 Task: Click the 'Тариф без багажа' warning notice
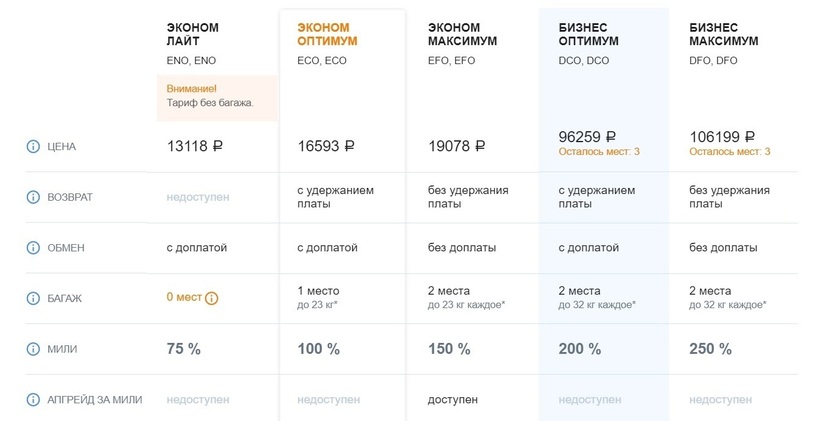tap(210, 102)
